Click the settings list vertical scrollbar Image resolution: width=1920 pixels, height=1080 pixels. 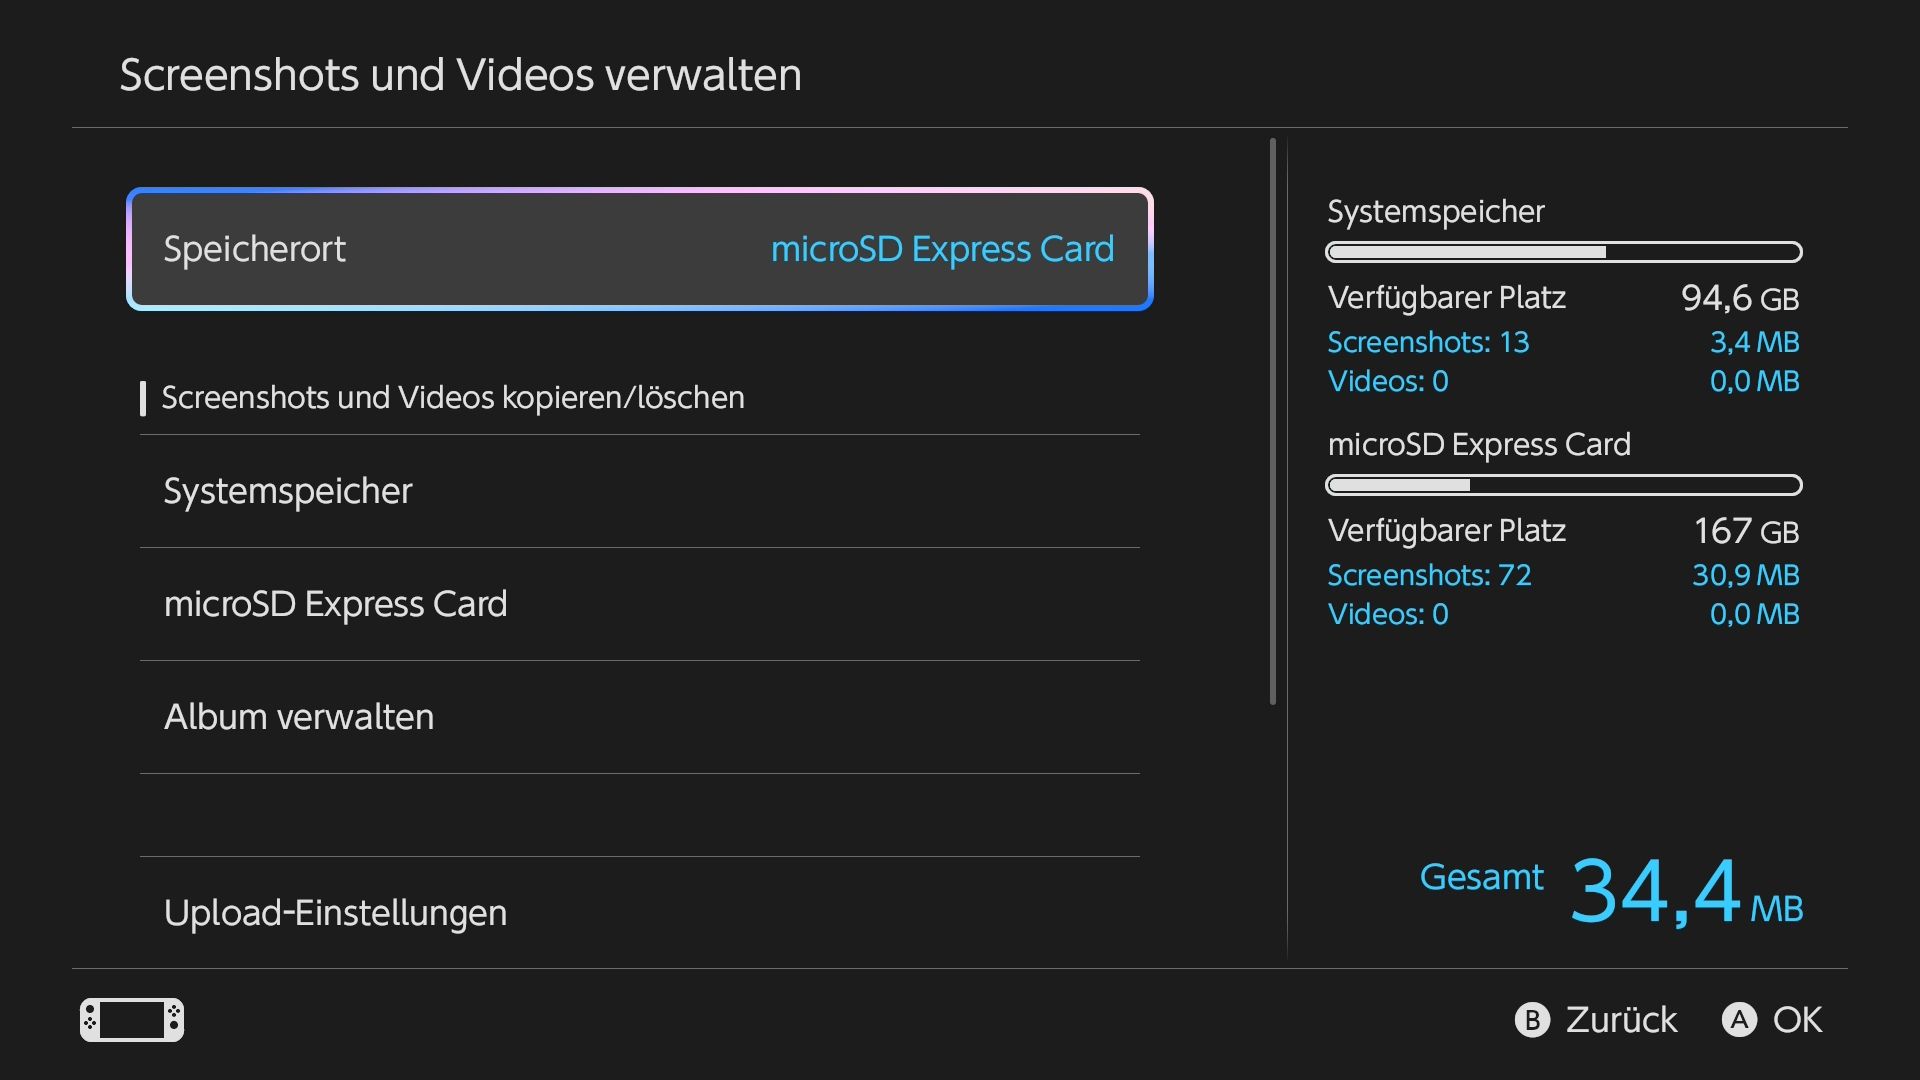pyautogui.click(x=1273, y=421)
